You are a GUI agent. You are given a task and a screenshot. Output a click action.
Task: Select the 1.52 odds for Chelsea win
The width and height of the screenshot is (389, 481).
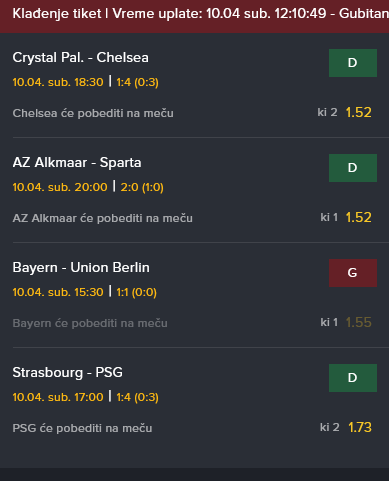(x=359, y=113)
